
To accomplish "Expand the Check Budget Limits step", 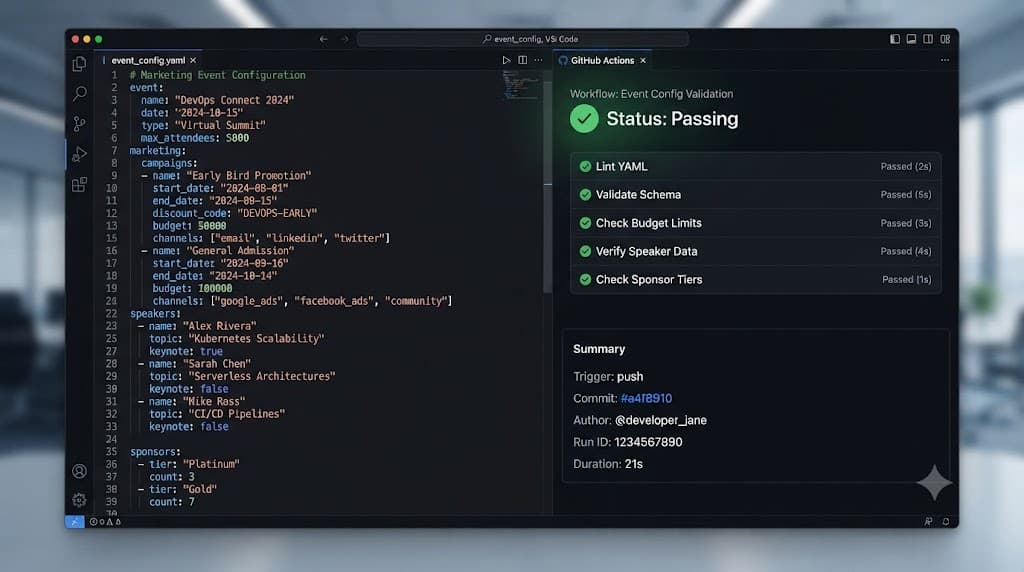I will tap(756, 223).
